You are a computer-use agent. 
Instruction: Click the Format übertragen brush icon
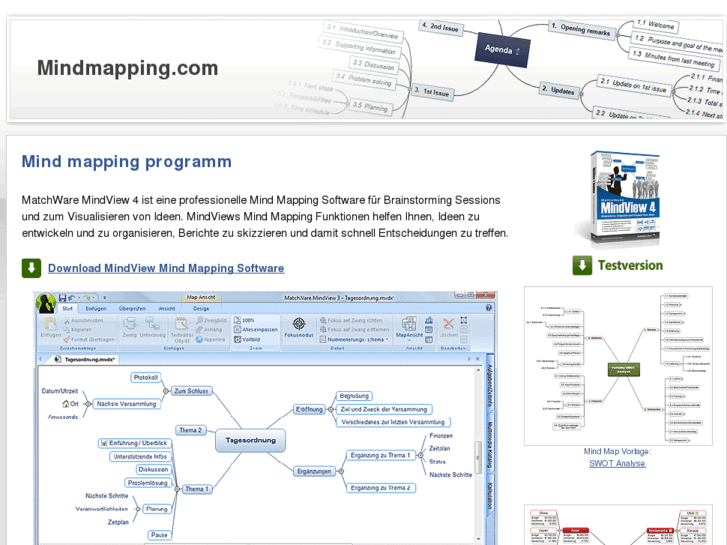67,340
